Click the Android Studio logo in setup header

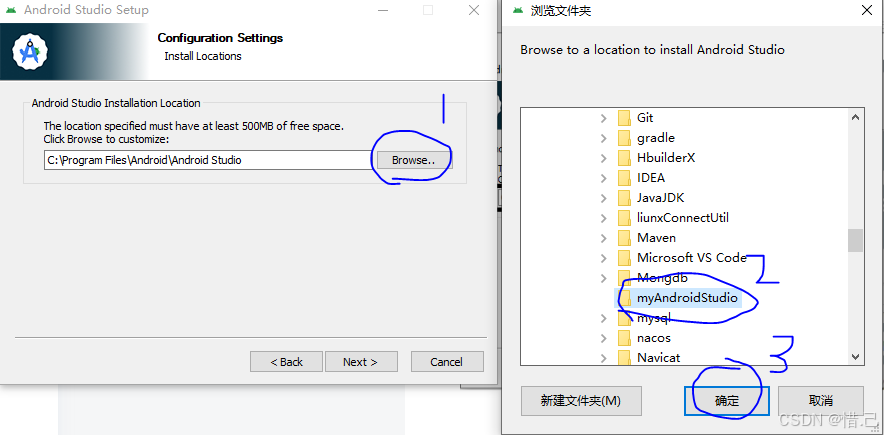[x=30, y=52]
